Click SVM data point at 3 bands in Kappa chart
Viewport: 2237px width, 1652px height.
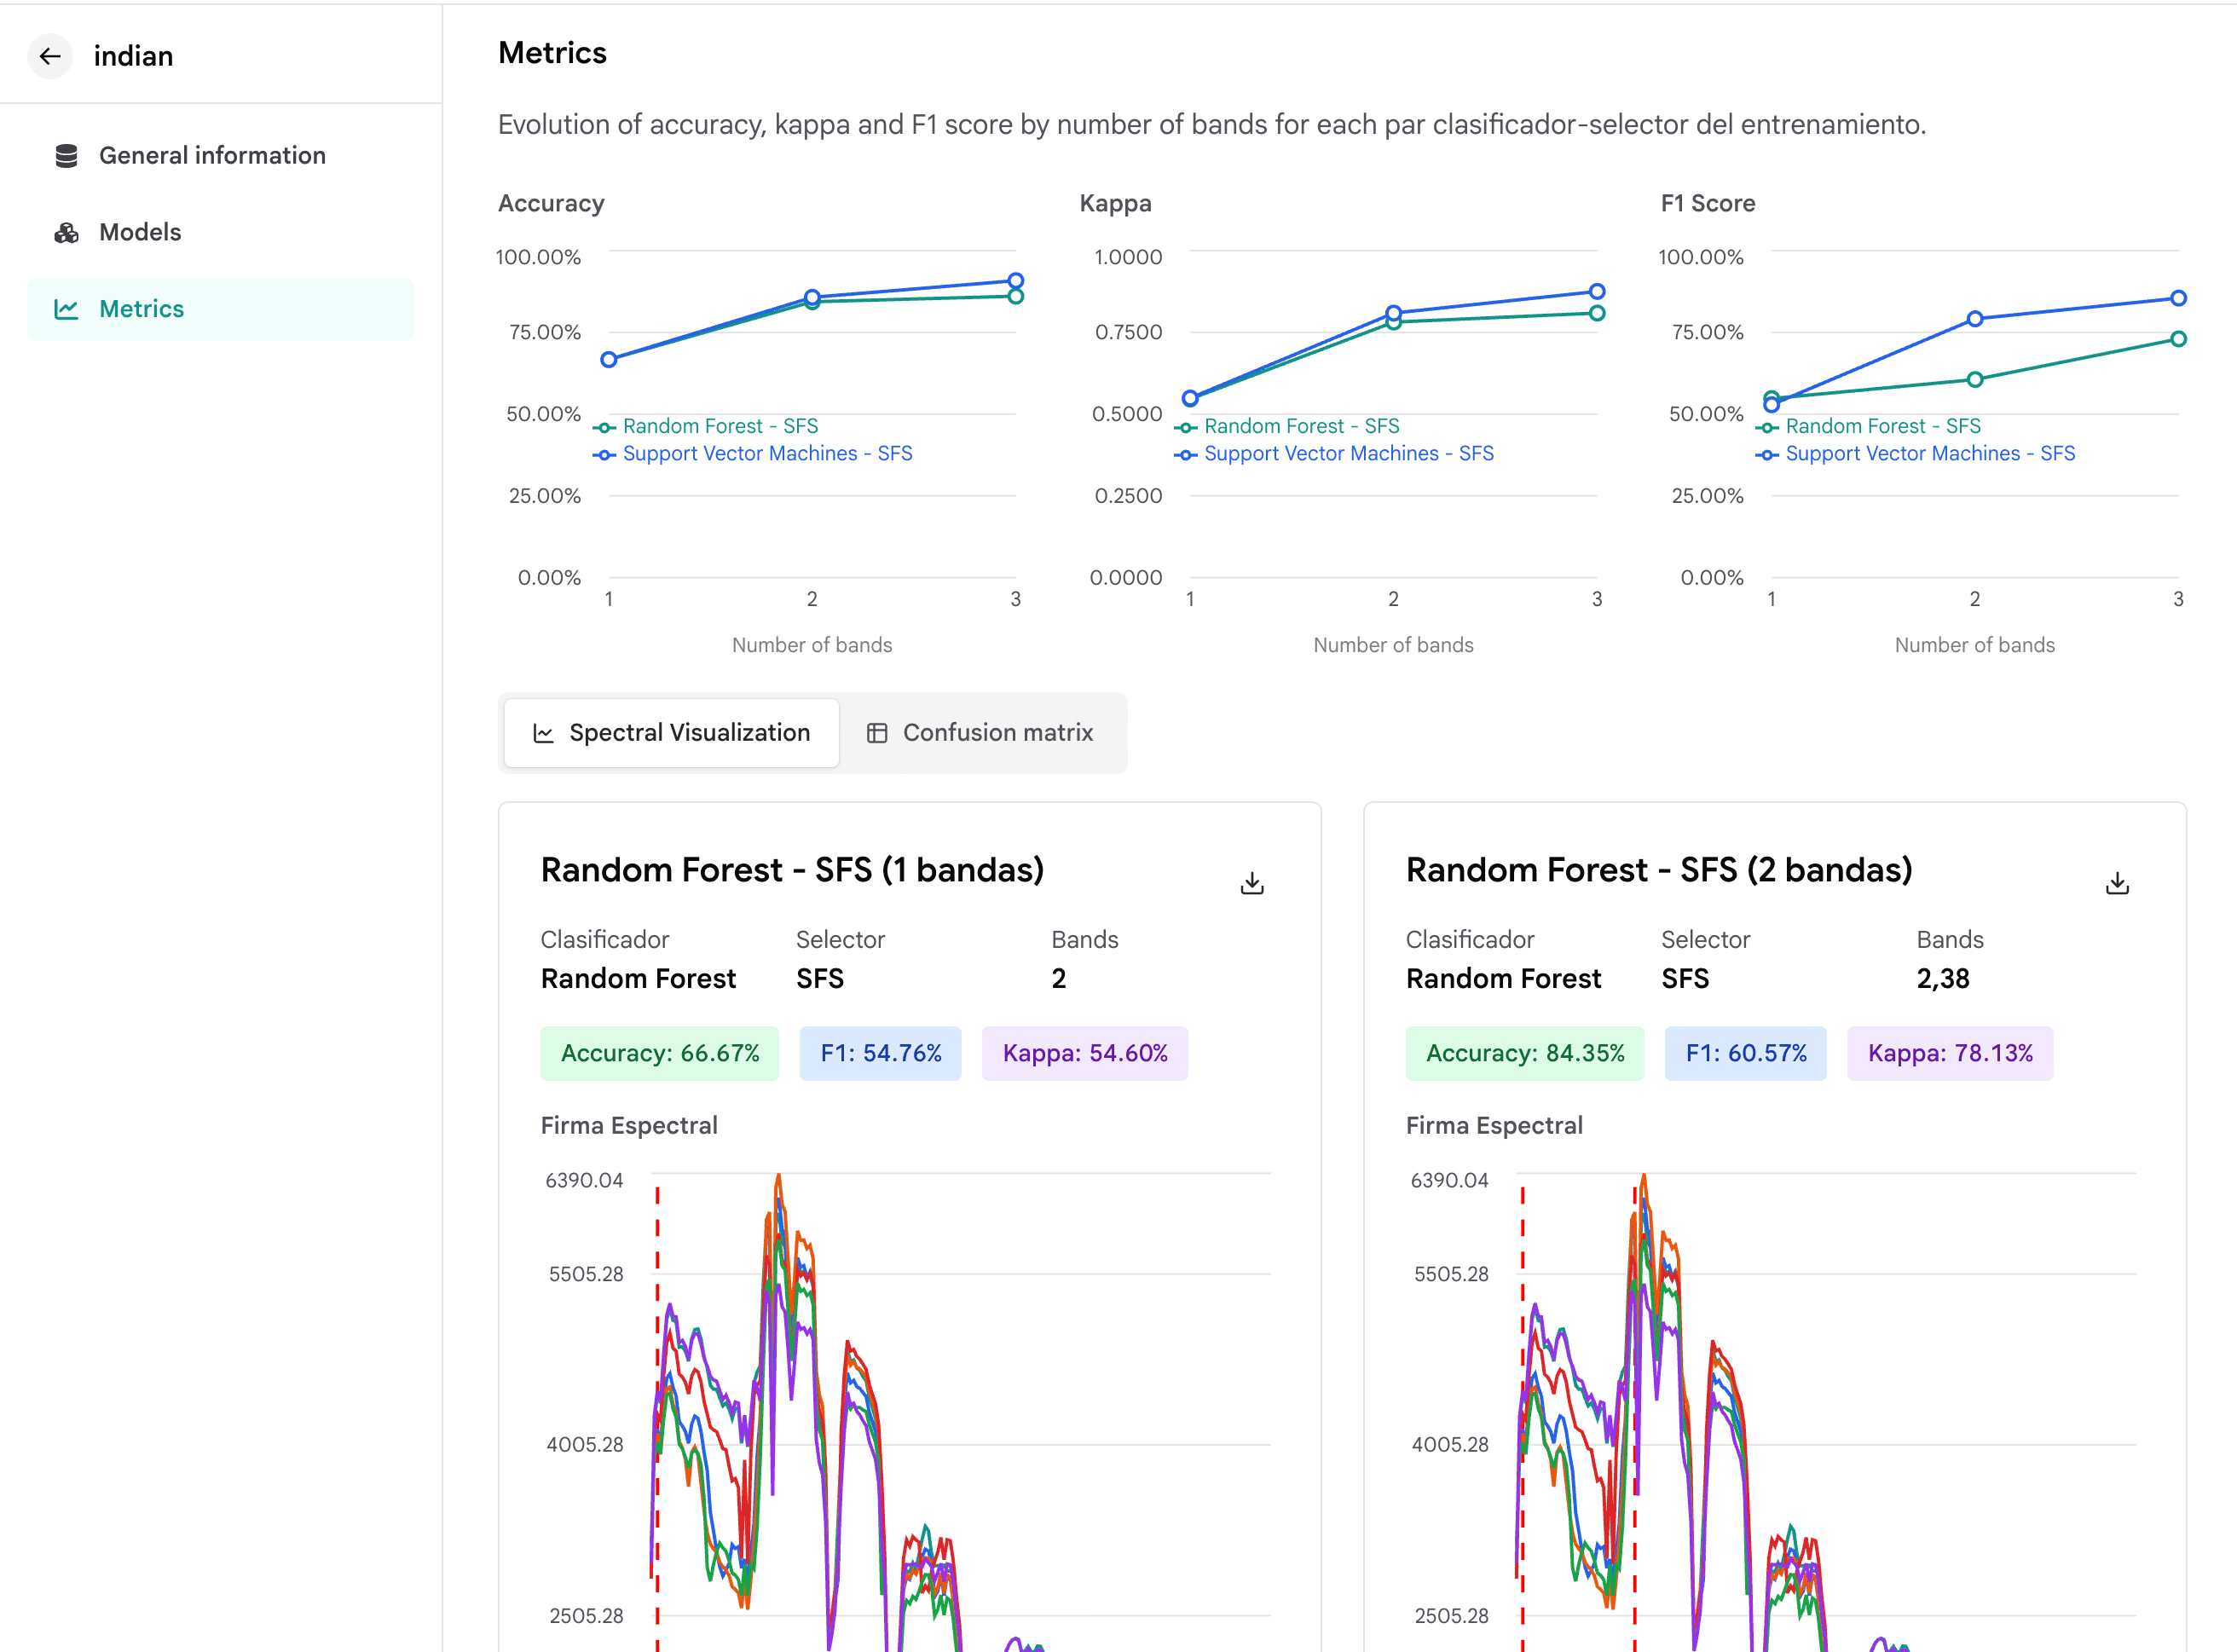click(1597, 292)
